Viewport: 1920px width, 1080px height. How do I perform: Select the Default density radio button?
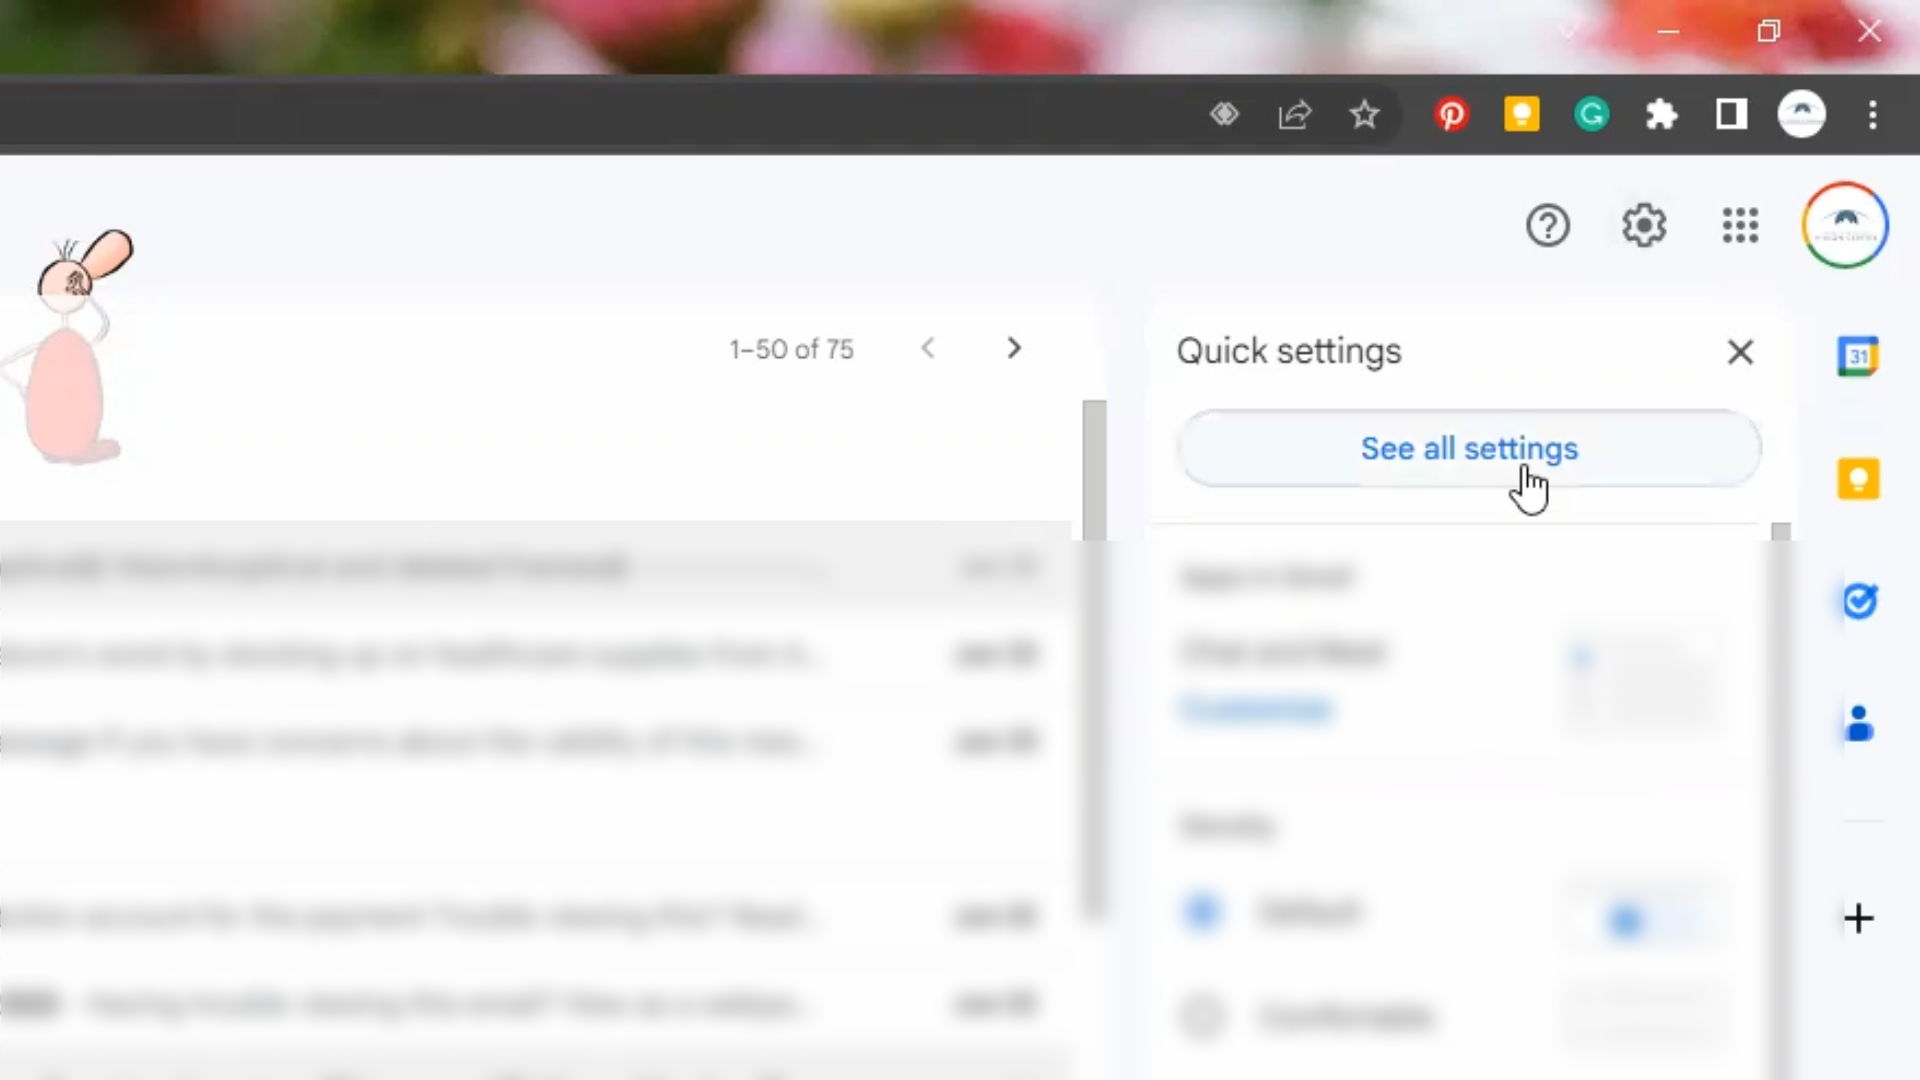click(x=1201, y=911)
